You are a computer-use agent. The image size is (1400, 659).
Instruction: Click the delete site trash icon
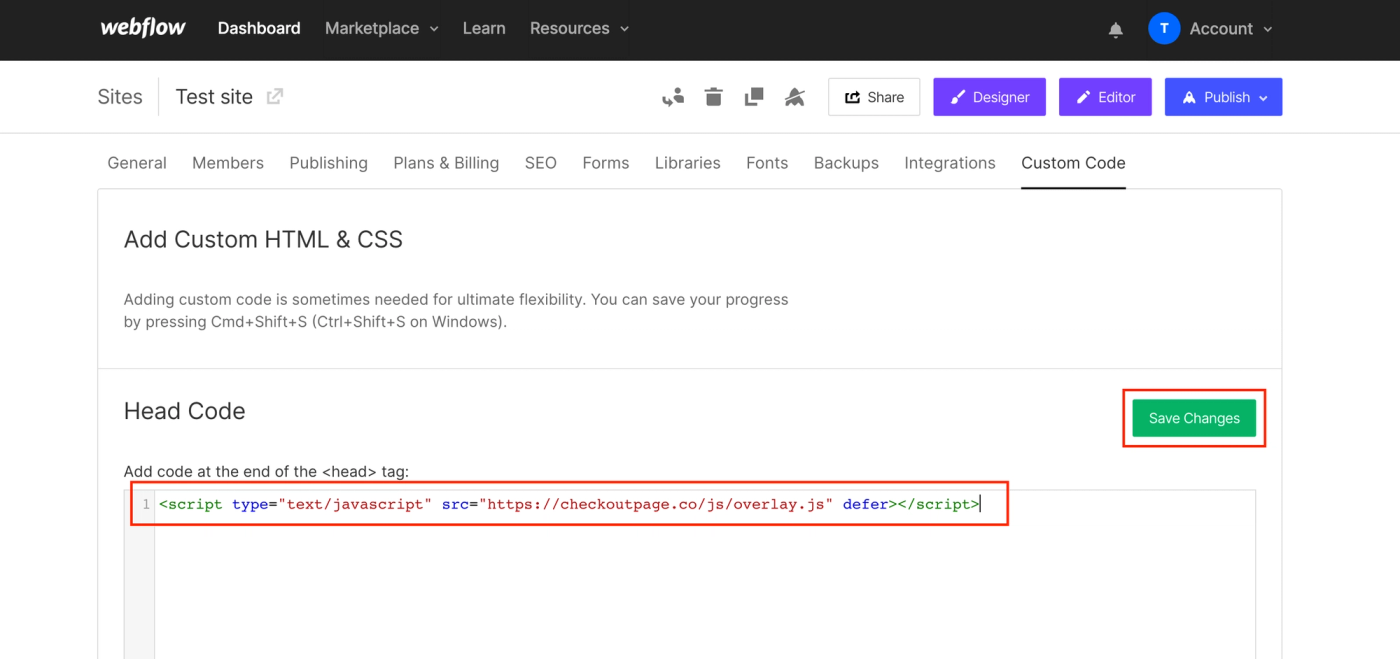[x=713, y=97]
